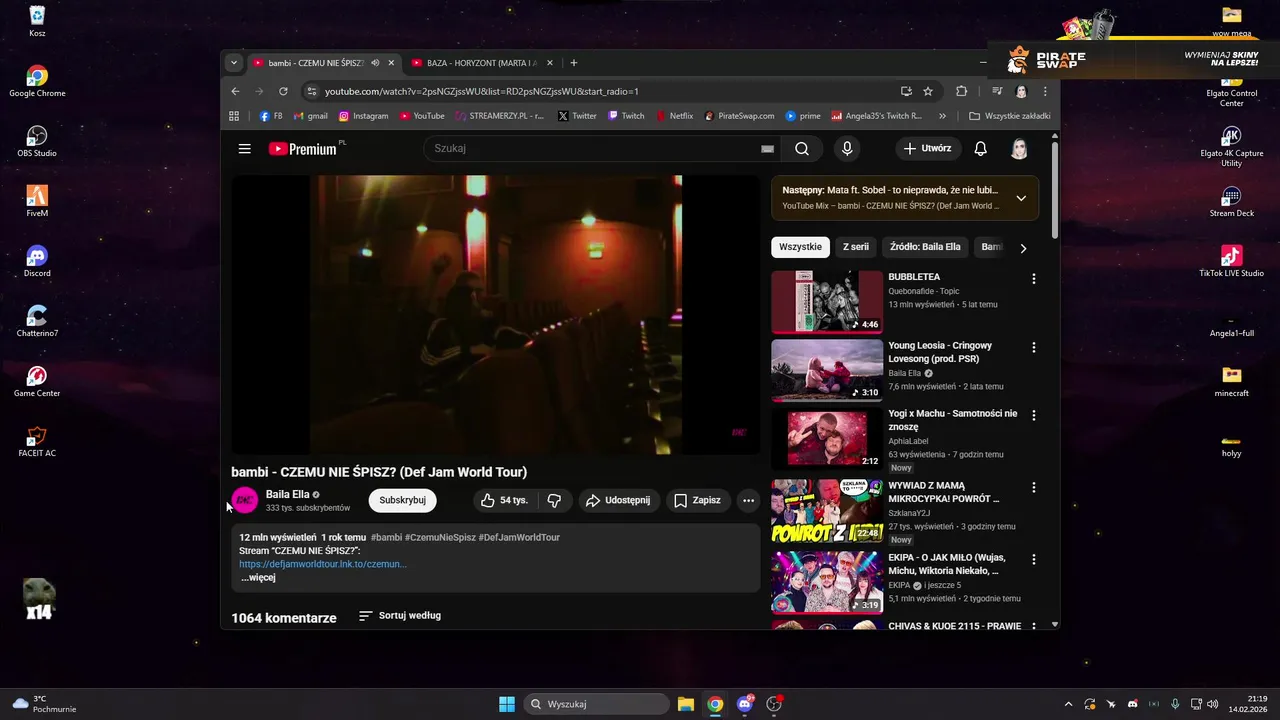Select the Źródło: Baila Ella filter chip

[925, 247]
